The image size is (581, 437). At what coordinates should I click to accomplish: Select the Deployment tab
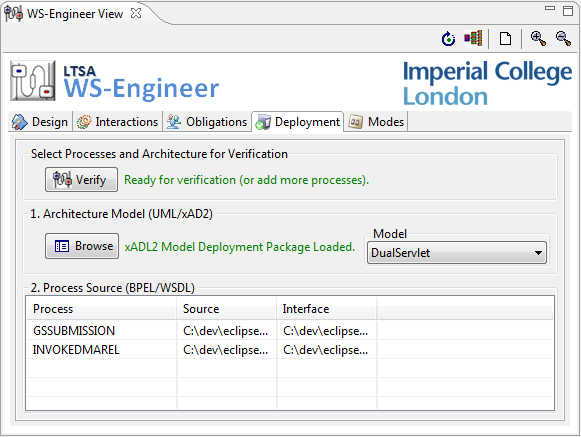tap(298, 122)
